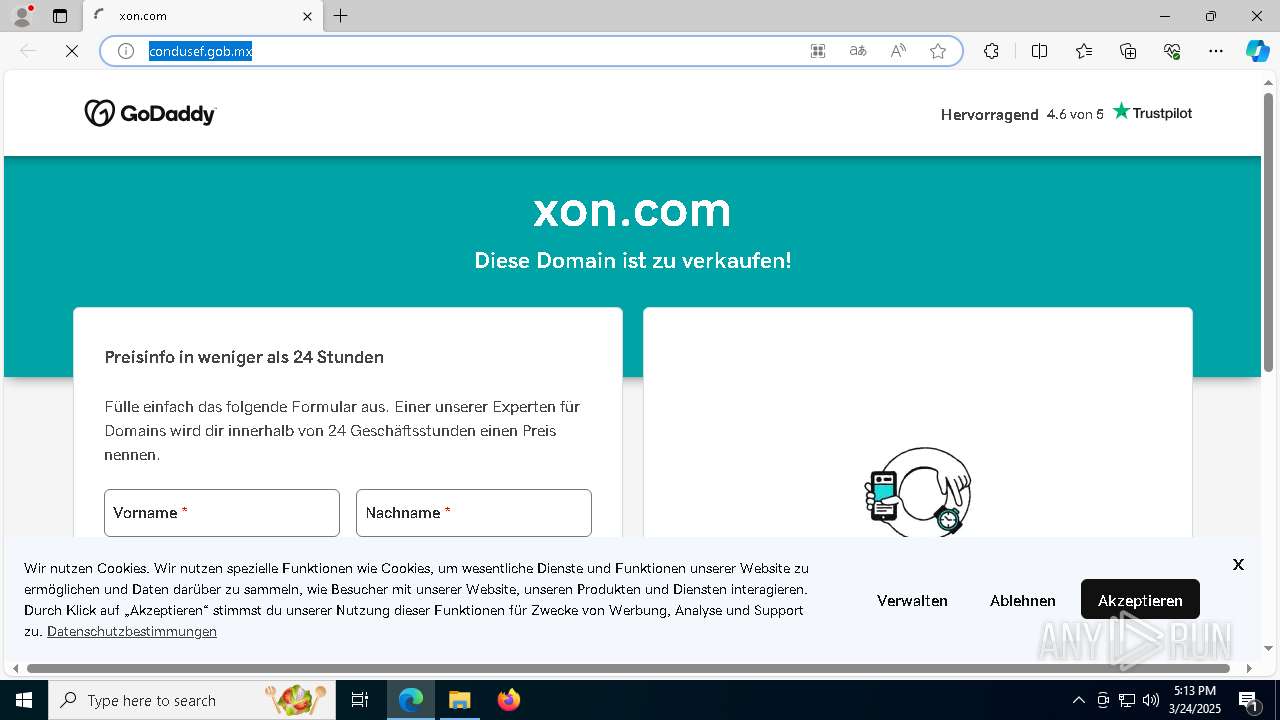Click the scroll-down arrow of the scrollbar

coord(1269,648)
